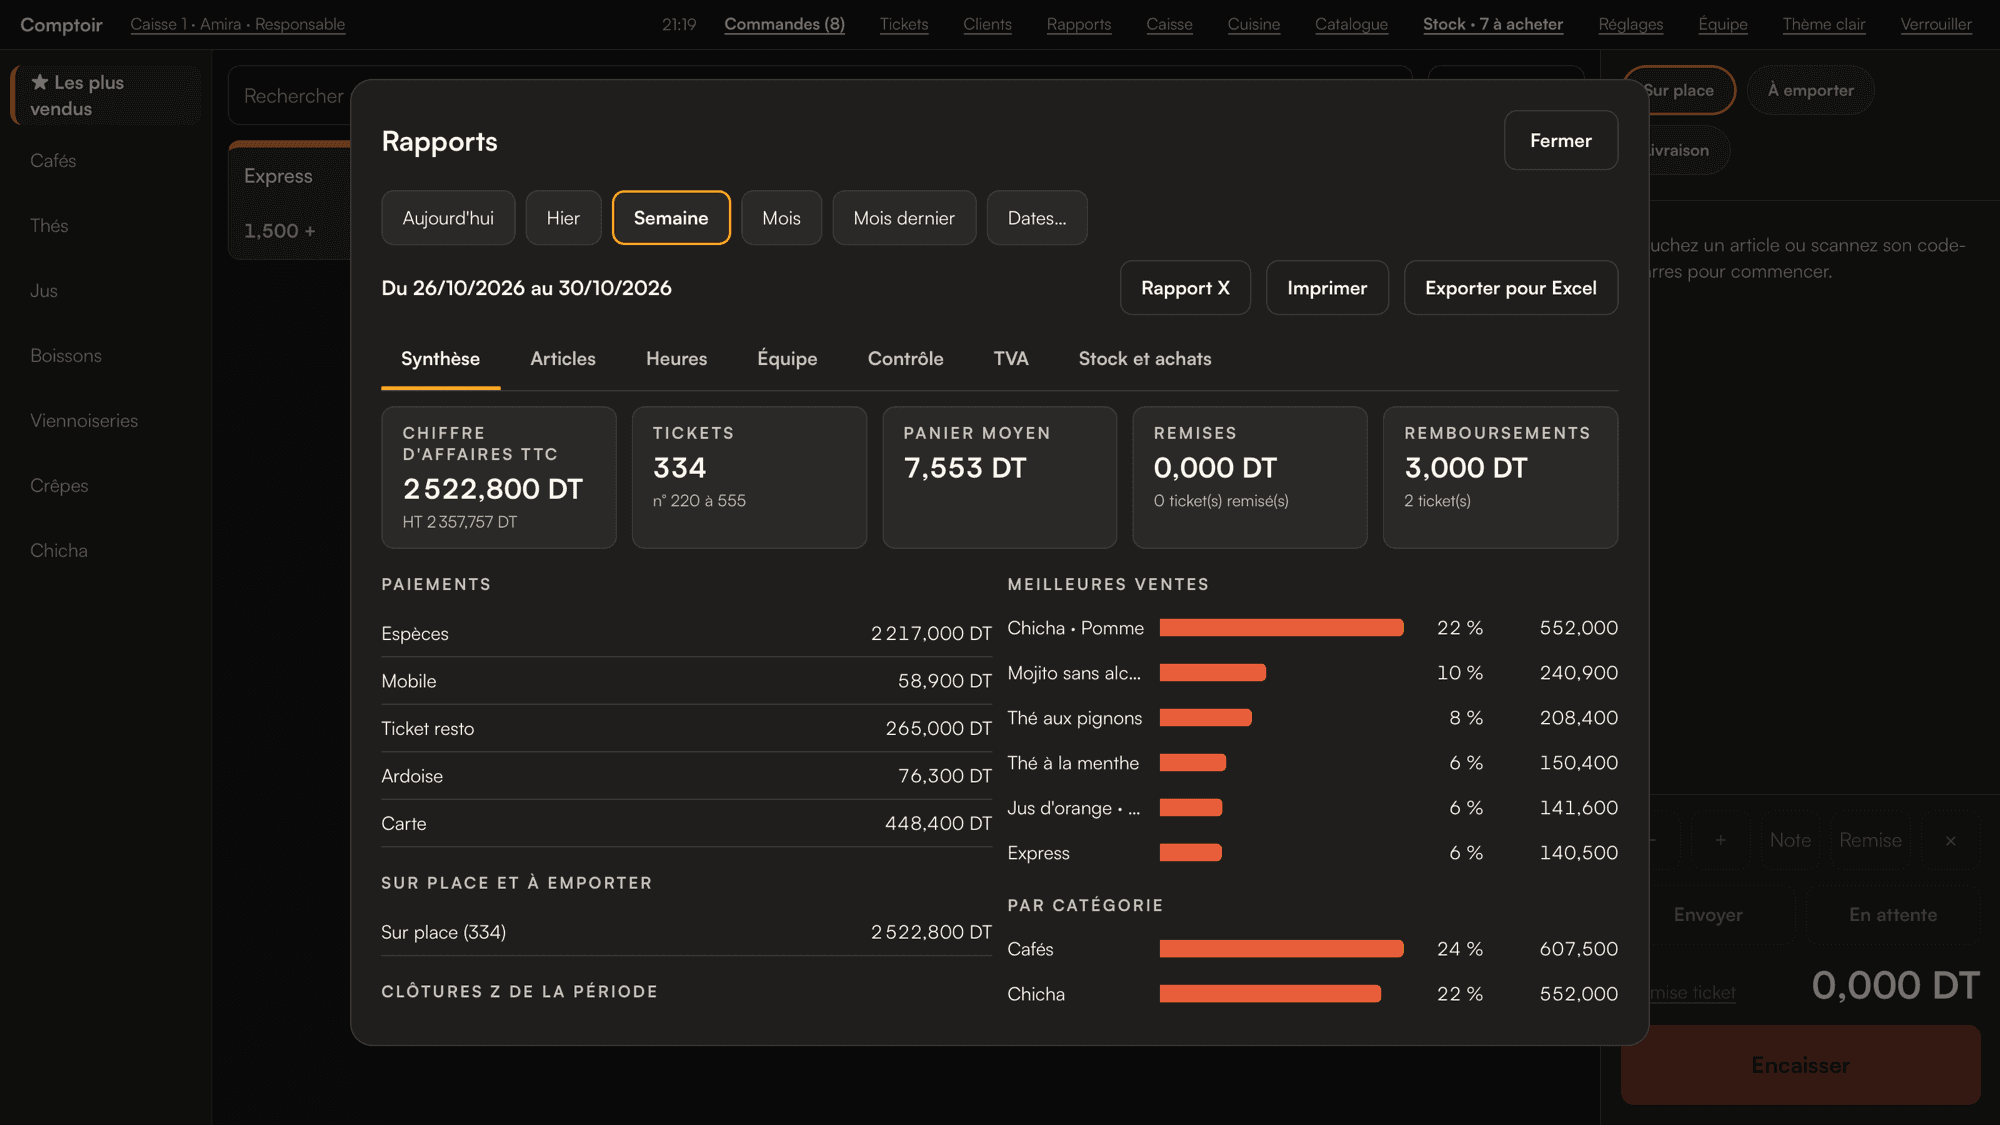Open Cuisine in the top navigation
Image resolution: width=2000 pixels, height=1125 pixels.
pyautogui.click(x=1254, y=24)
